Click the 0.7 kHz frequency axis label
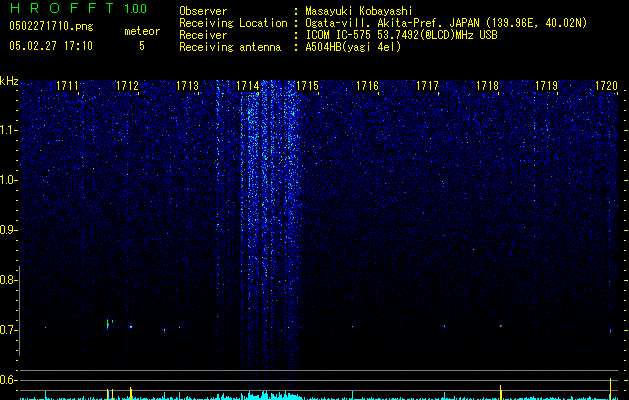 click(x=7, y=330)
